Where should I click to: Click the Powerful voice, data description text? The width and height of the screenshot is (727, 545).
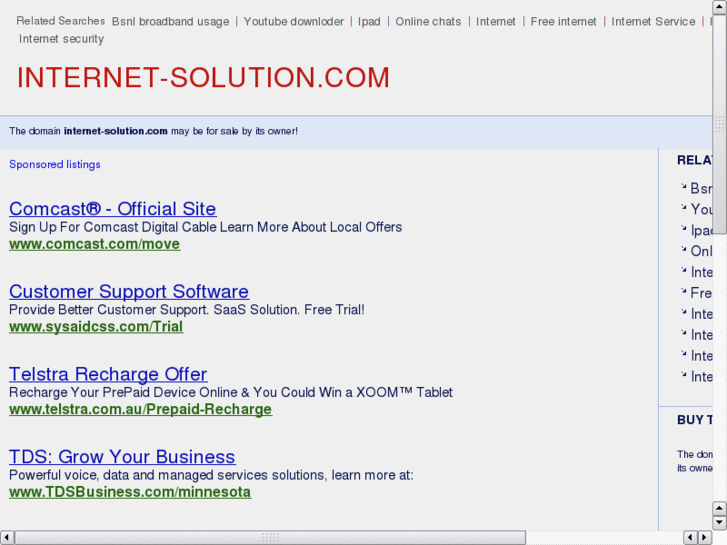[x=211, y=475]
